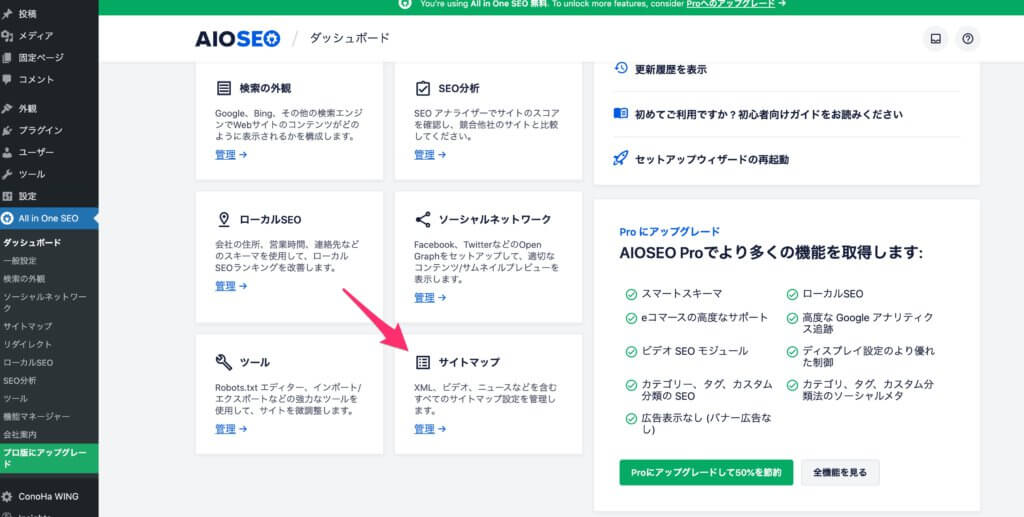Click the プラグイン plug icon in sidebar

[7, 131]
